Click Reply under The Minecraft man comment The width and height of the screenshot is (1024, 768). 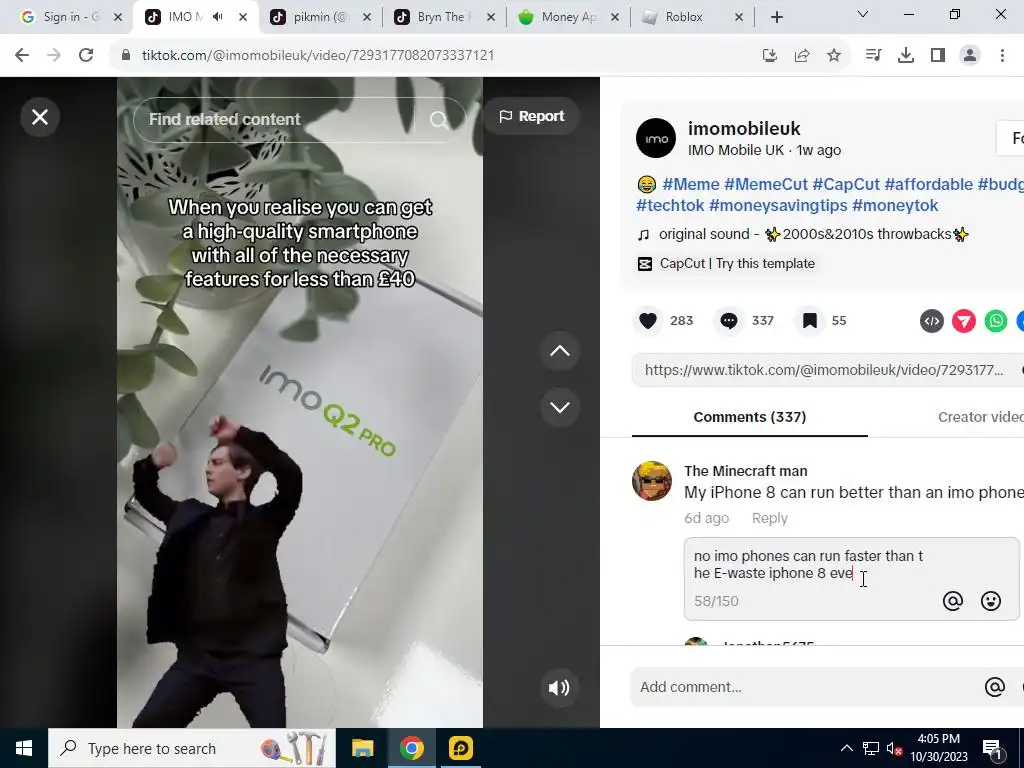(769, 518)
